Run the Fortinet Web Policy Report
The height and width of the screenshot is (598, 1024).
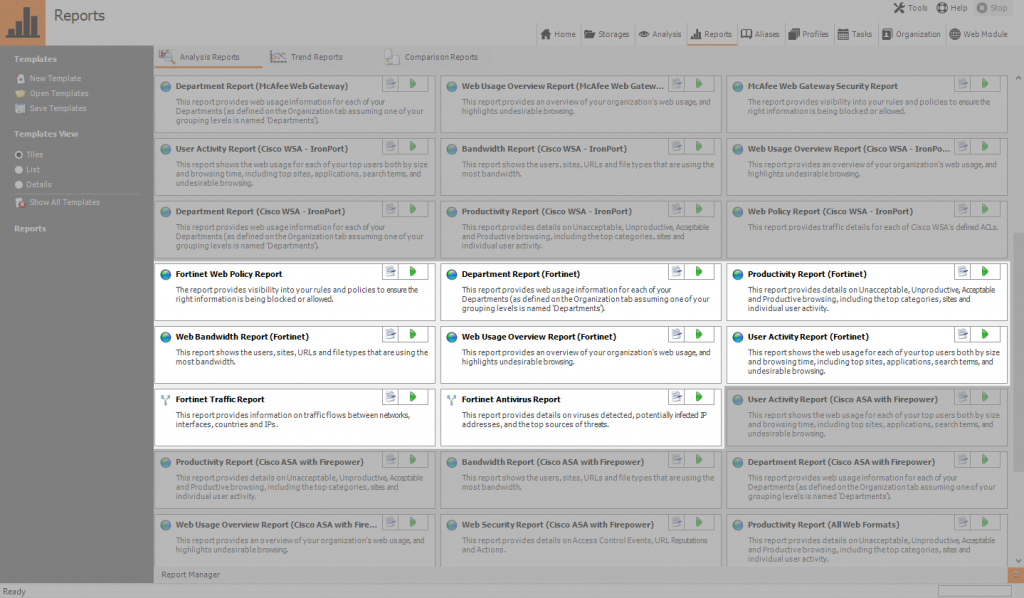(x=413, y=272)
